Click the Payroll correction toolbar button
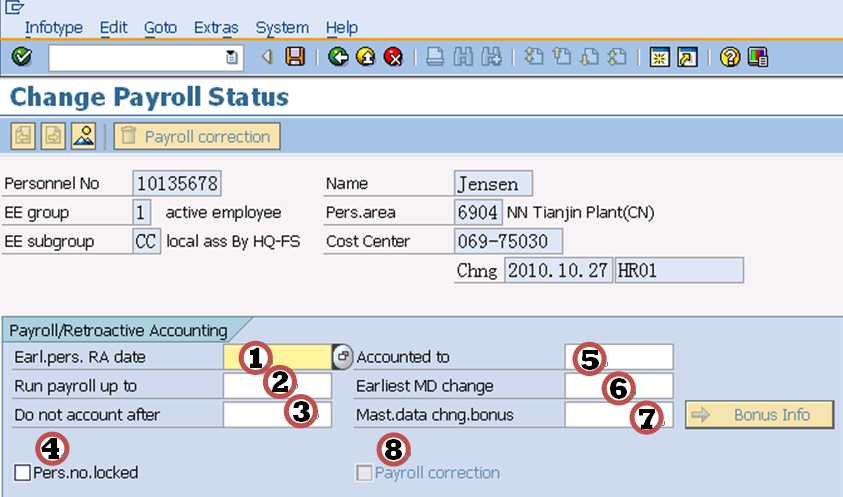 coord(197,136)
